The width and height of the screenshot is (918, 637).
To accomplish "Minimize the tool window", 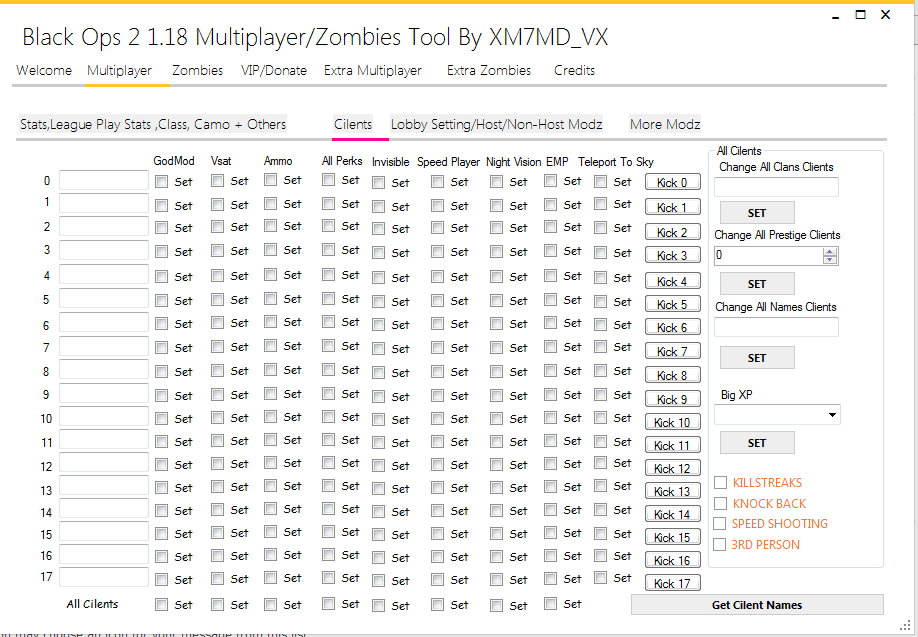I will click(835, 16).
